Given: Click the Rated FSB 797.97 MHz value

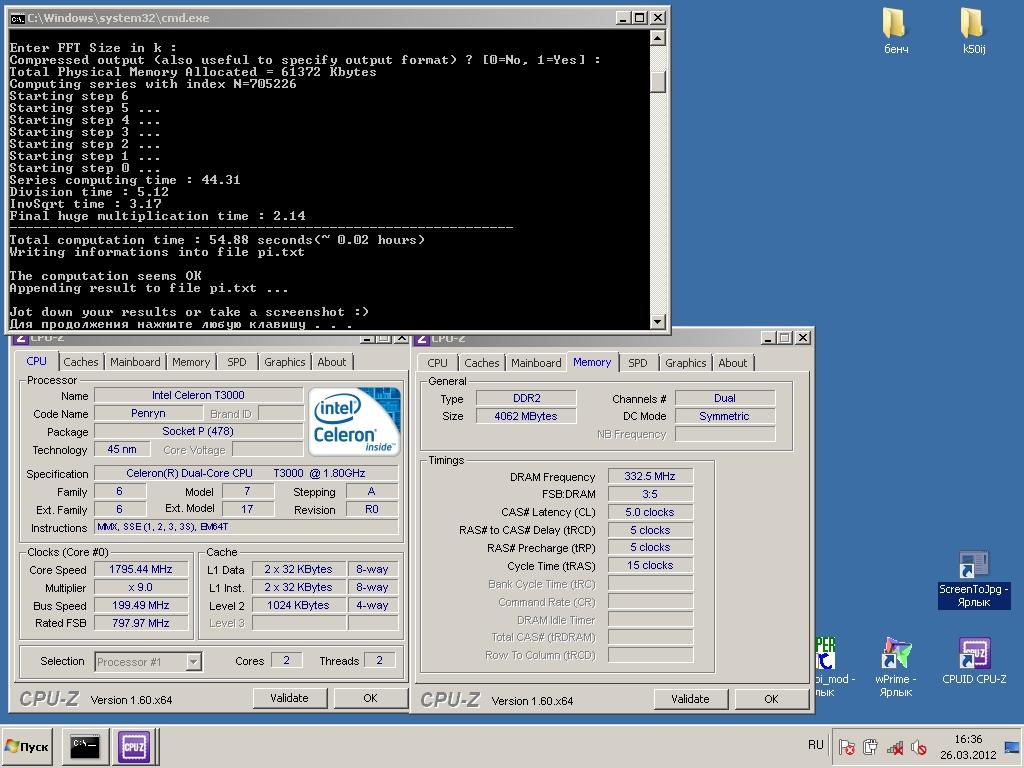Looking at the screenshot, I should tap(141, 623).
